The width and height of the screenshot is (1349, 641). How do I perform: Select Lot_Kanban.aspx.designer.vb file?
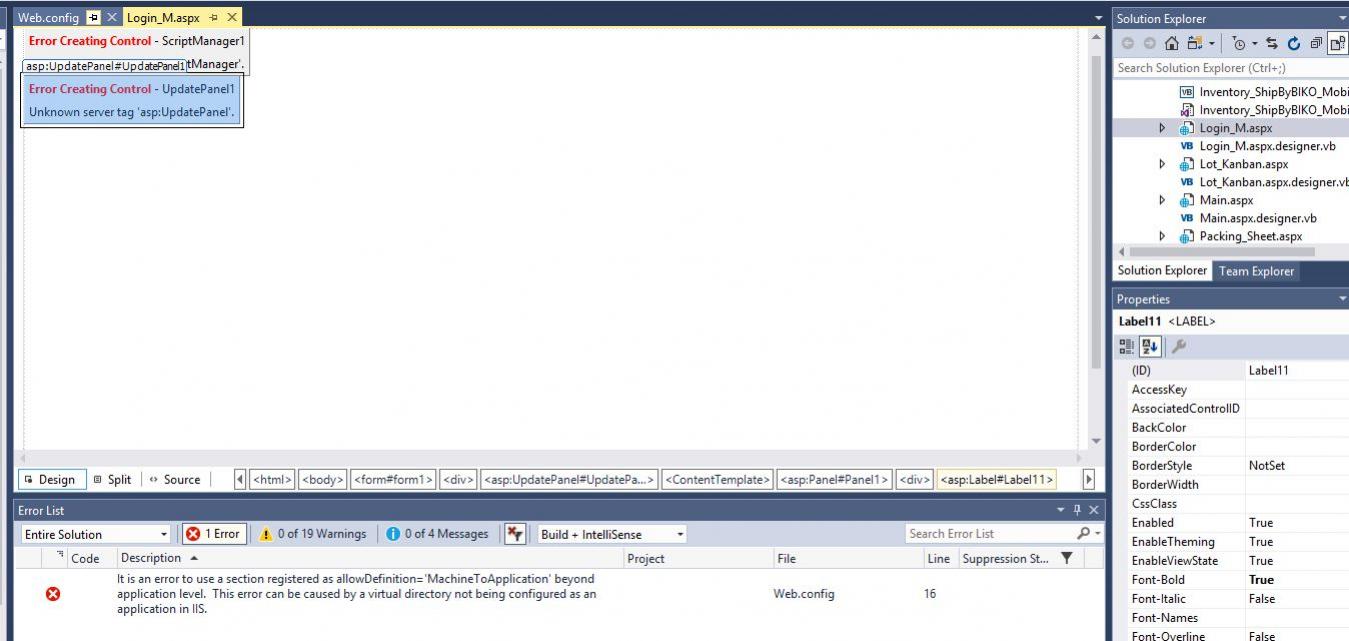click(1273, 182)
